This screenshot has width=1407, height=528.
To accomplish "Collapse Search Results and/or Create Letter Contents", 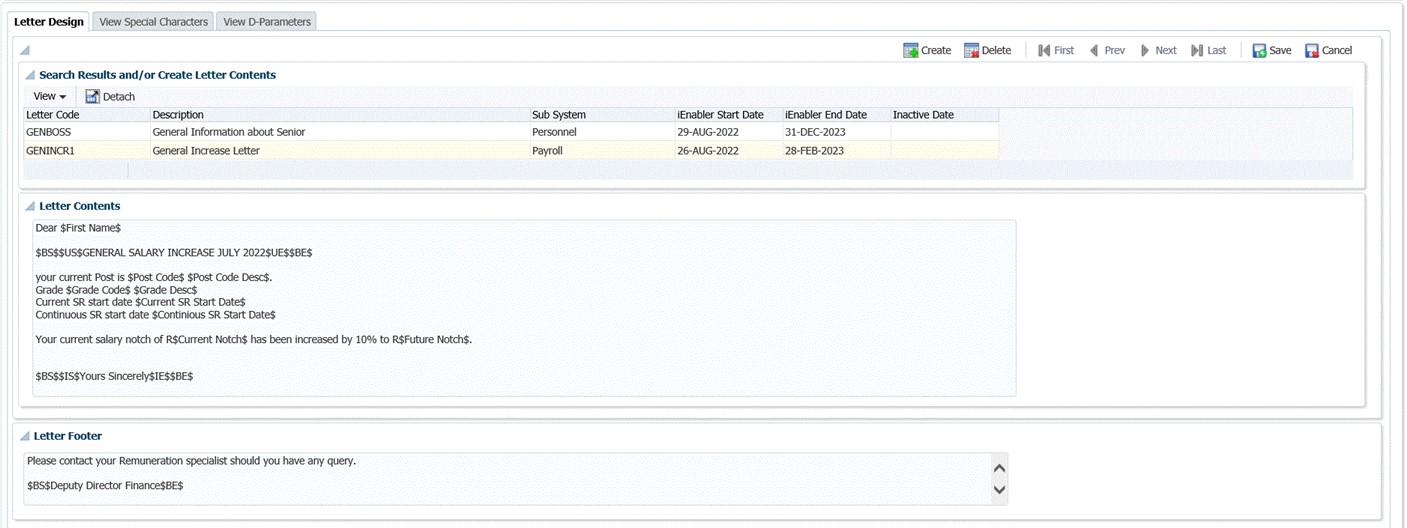I will tap(30, 76).
